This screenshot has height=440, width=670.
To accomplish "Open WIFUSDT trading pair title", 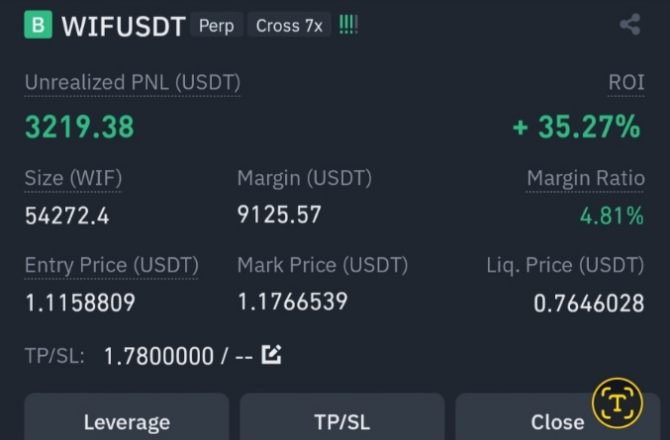I will pos(123,26).
